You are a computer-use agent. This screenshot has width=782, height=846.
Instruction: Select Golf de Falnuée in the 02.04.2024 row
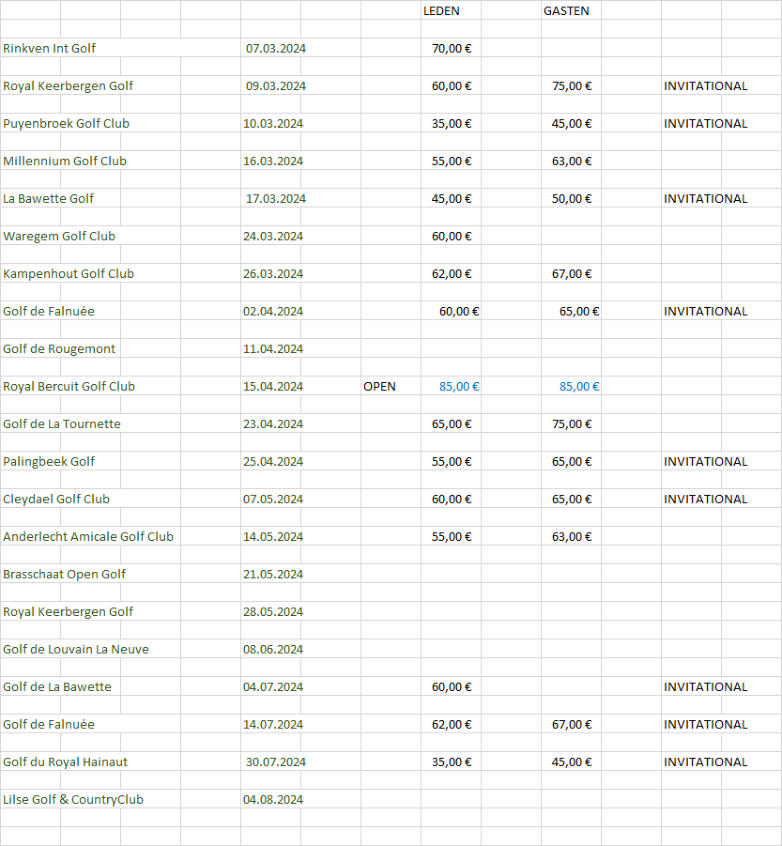49,311
